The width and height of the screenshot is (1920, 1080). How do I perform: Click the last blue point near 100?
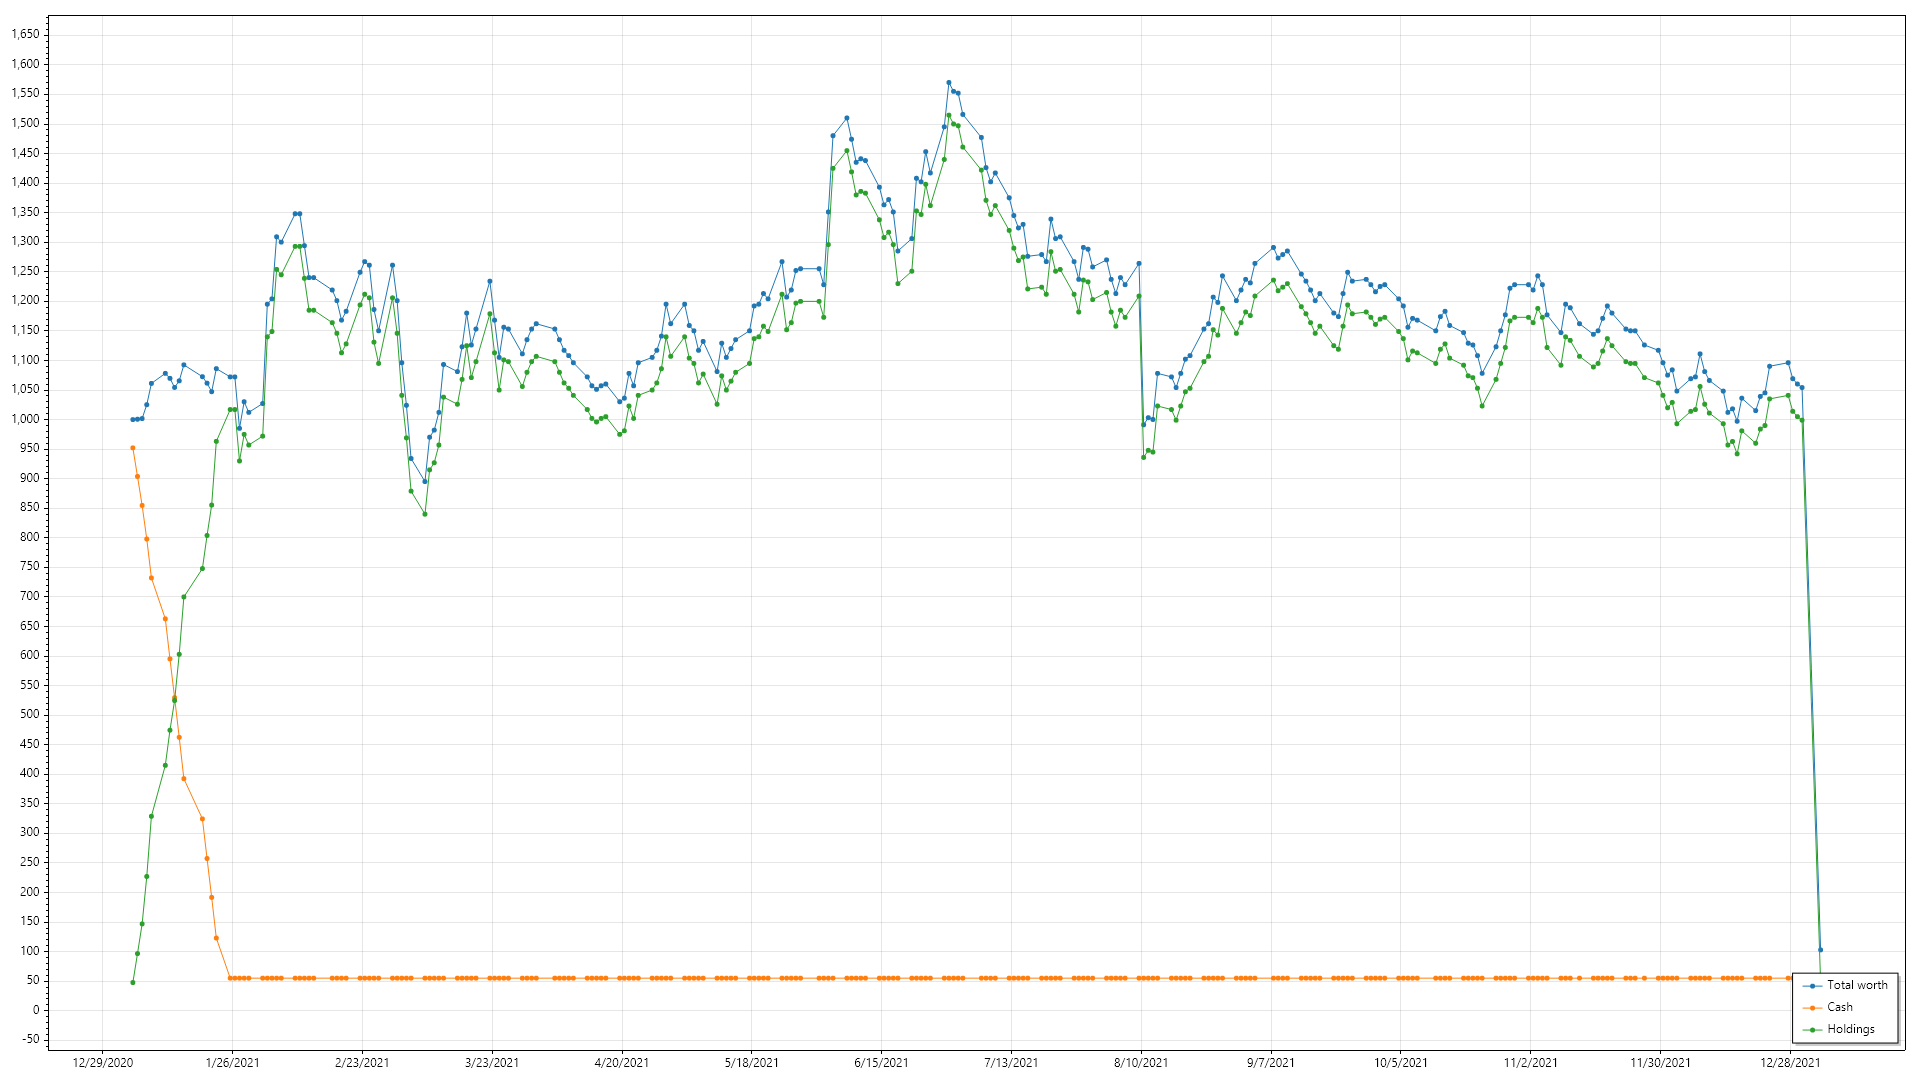1820,950
